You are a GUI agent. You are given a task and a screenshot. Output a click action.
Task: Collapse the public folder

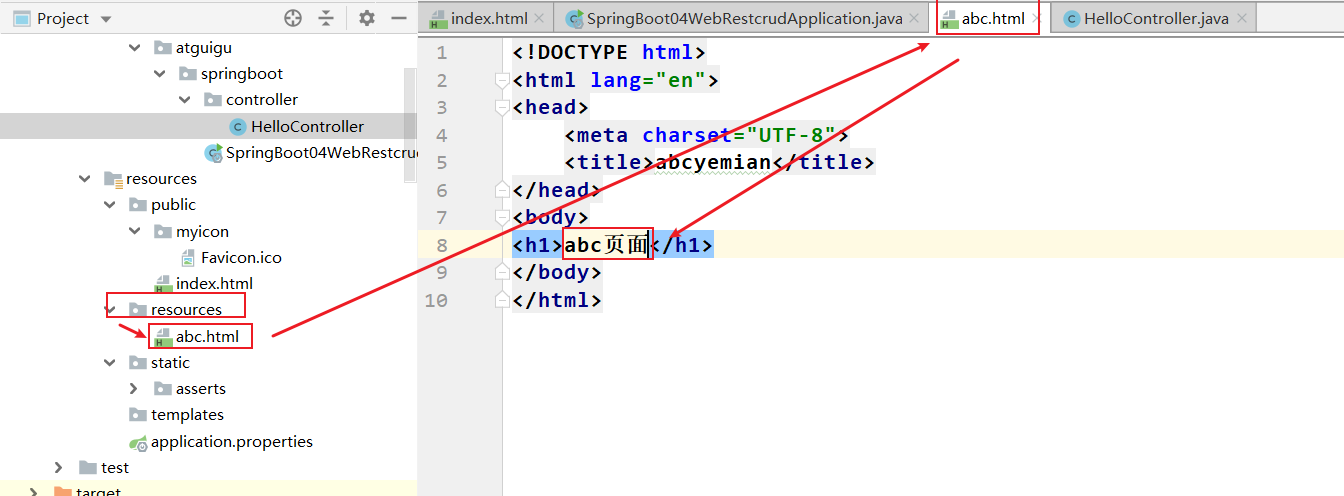pos(110,204)
